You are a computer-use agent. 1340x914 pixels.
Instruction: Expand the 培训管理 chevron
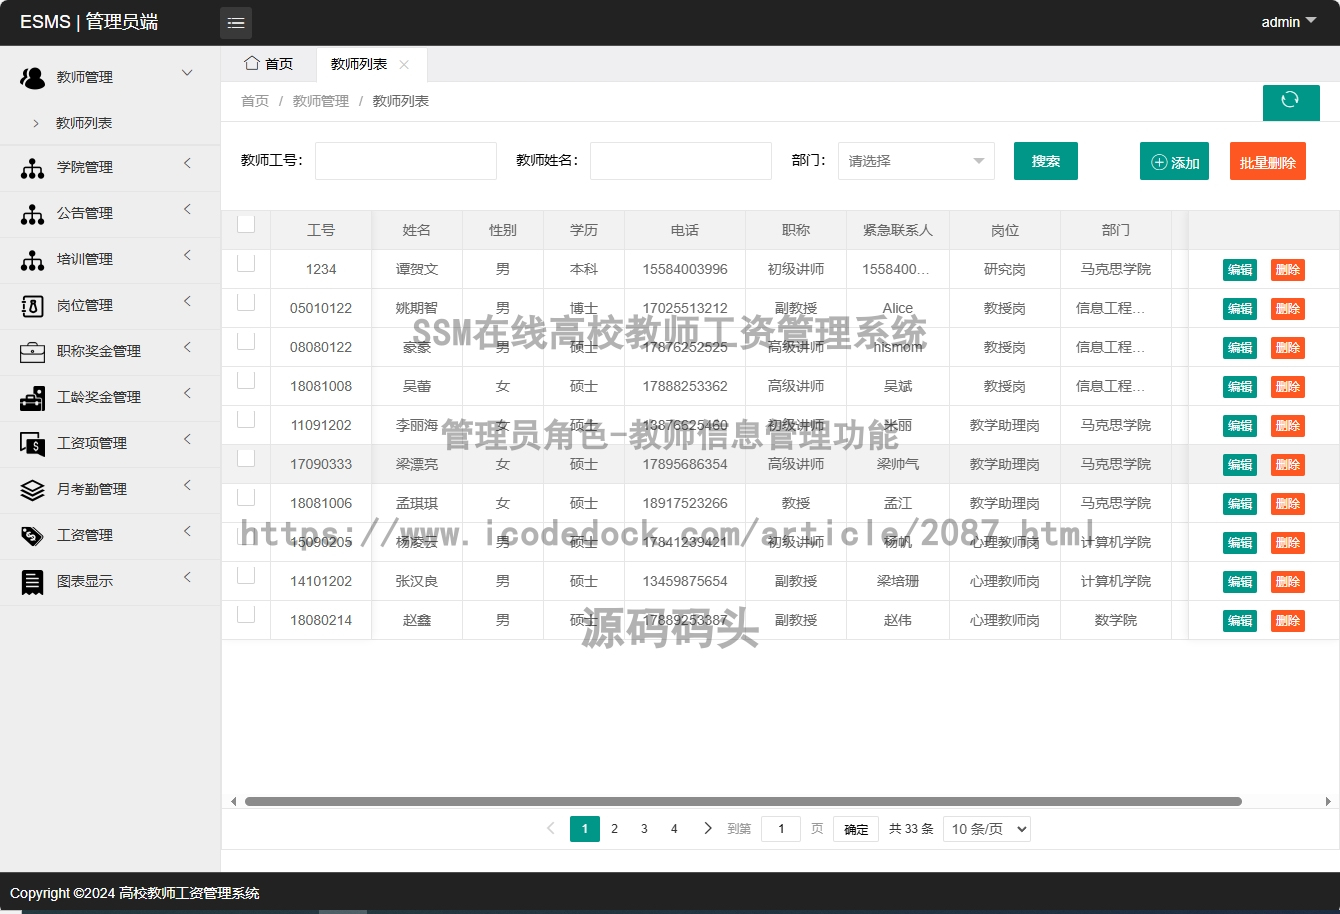(187, 256)
